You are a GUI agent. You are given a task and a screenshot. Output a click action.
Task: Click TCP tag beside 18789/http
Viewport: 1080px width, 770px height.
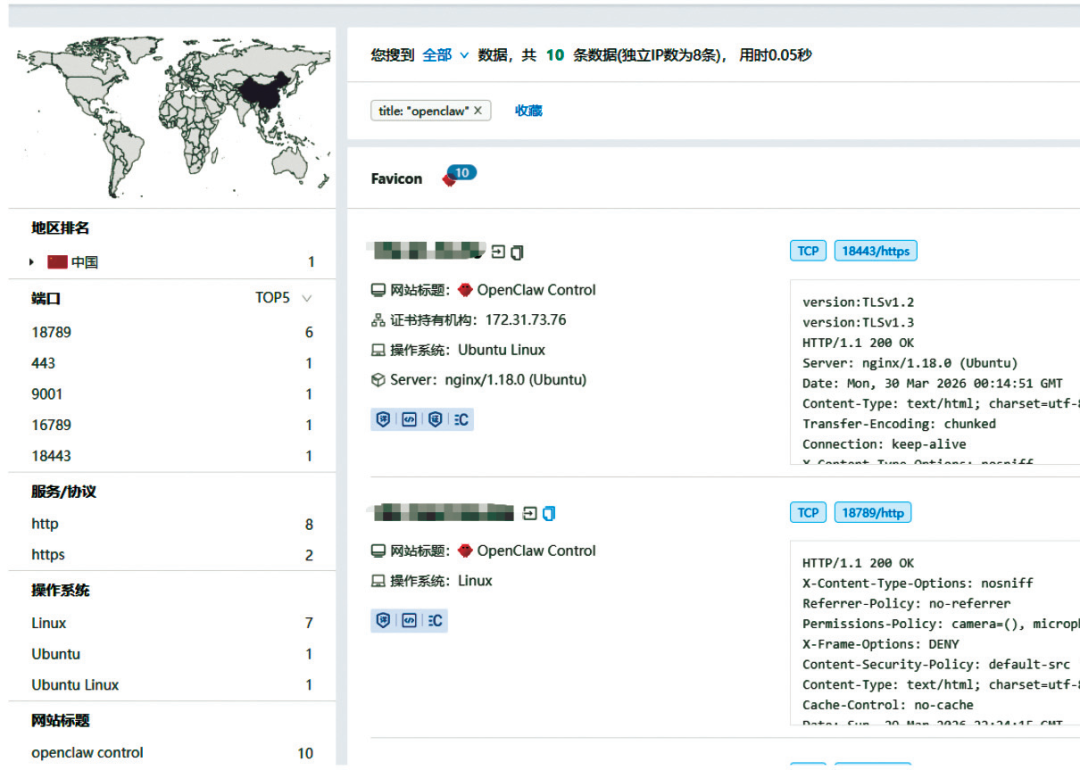(808, 512)
